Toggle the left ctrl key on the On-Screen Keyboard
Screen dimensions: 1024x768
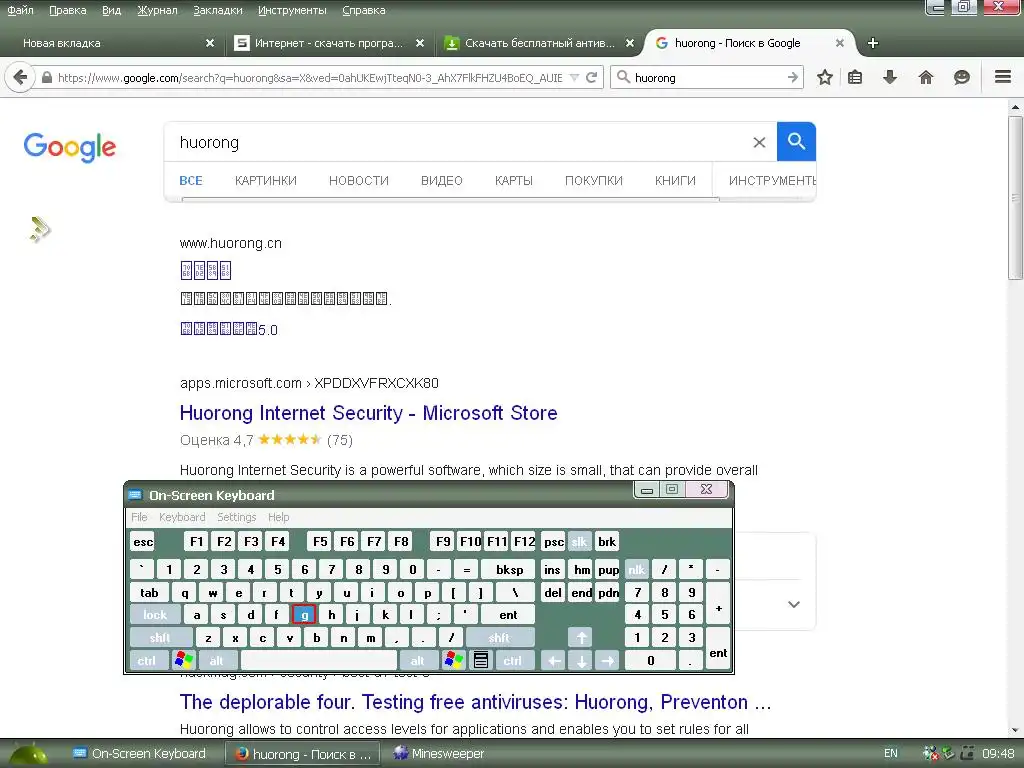(x=147, y=660)
